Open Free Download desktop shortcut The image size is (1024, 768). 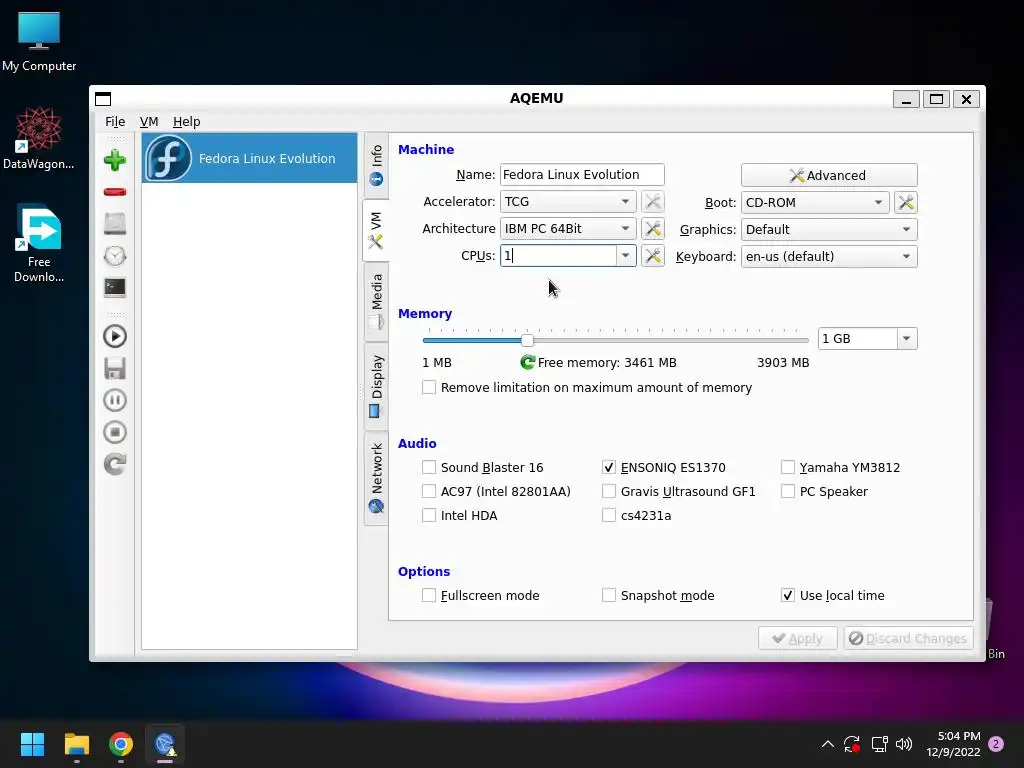(x=39, y=244)
